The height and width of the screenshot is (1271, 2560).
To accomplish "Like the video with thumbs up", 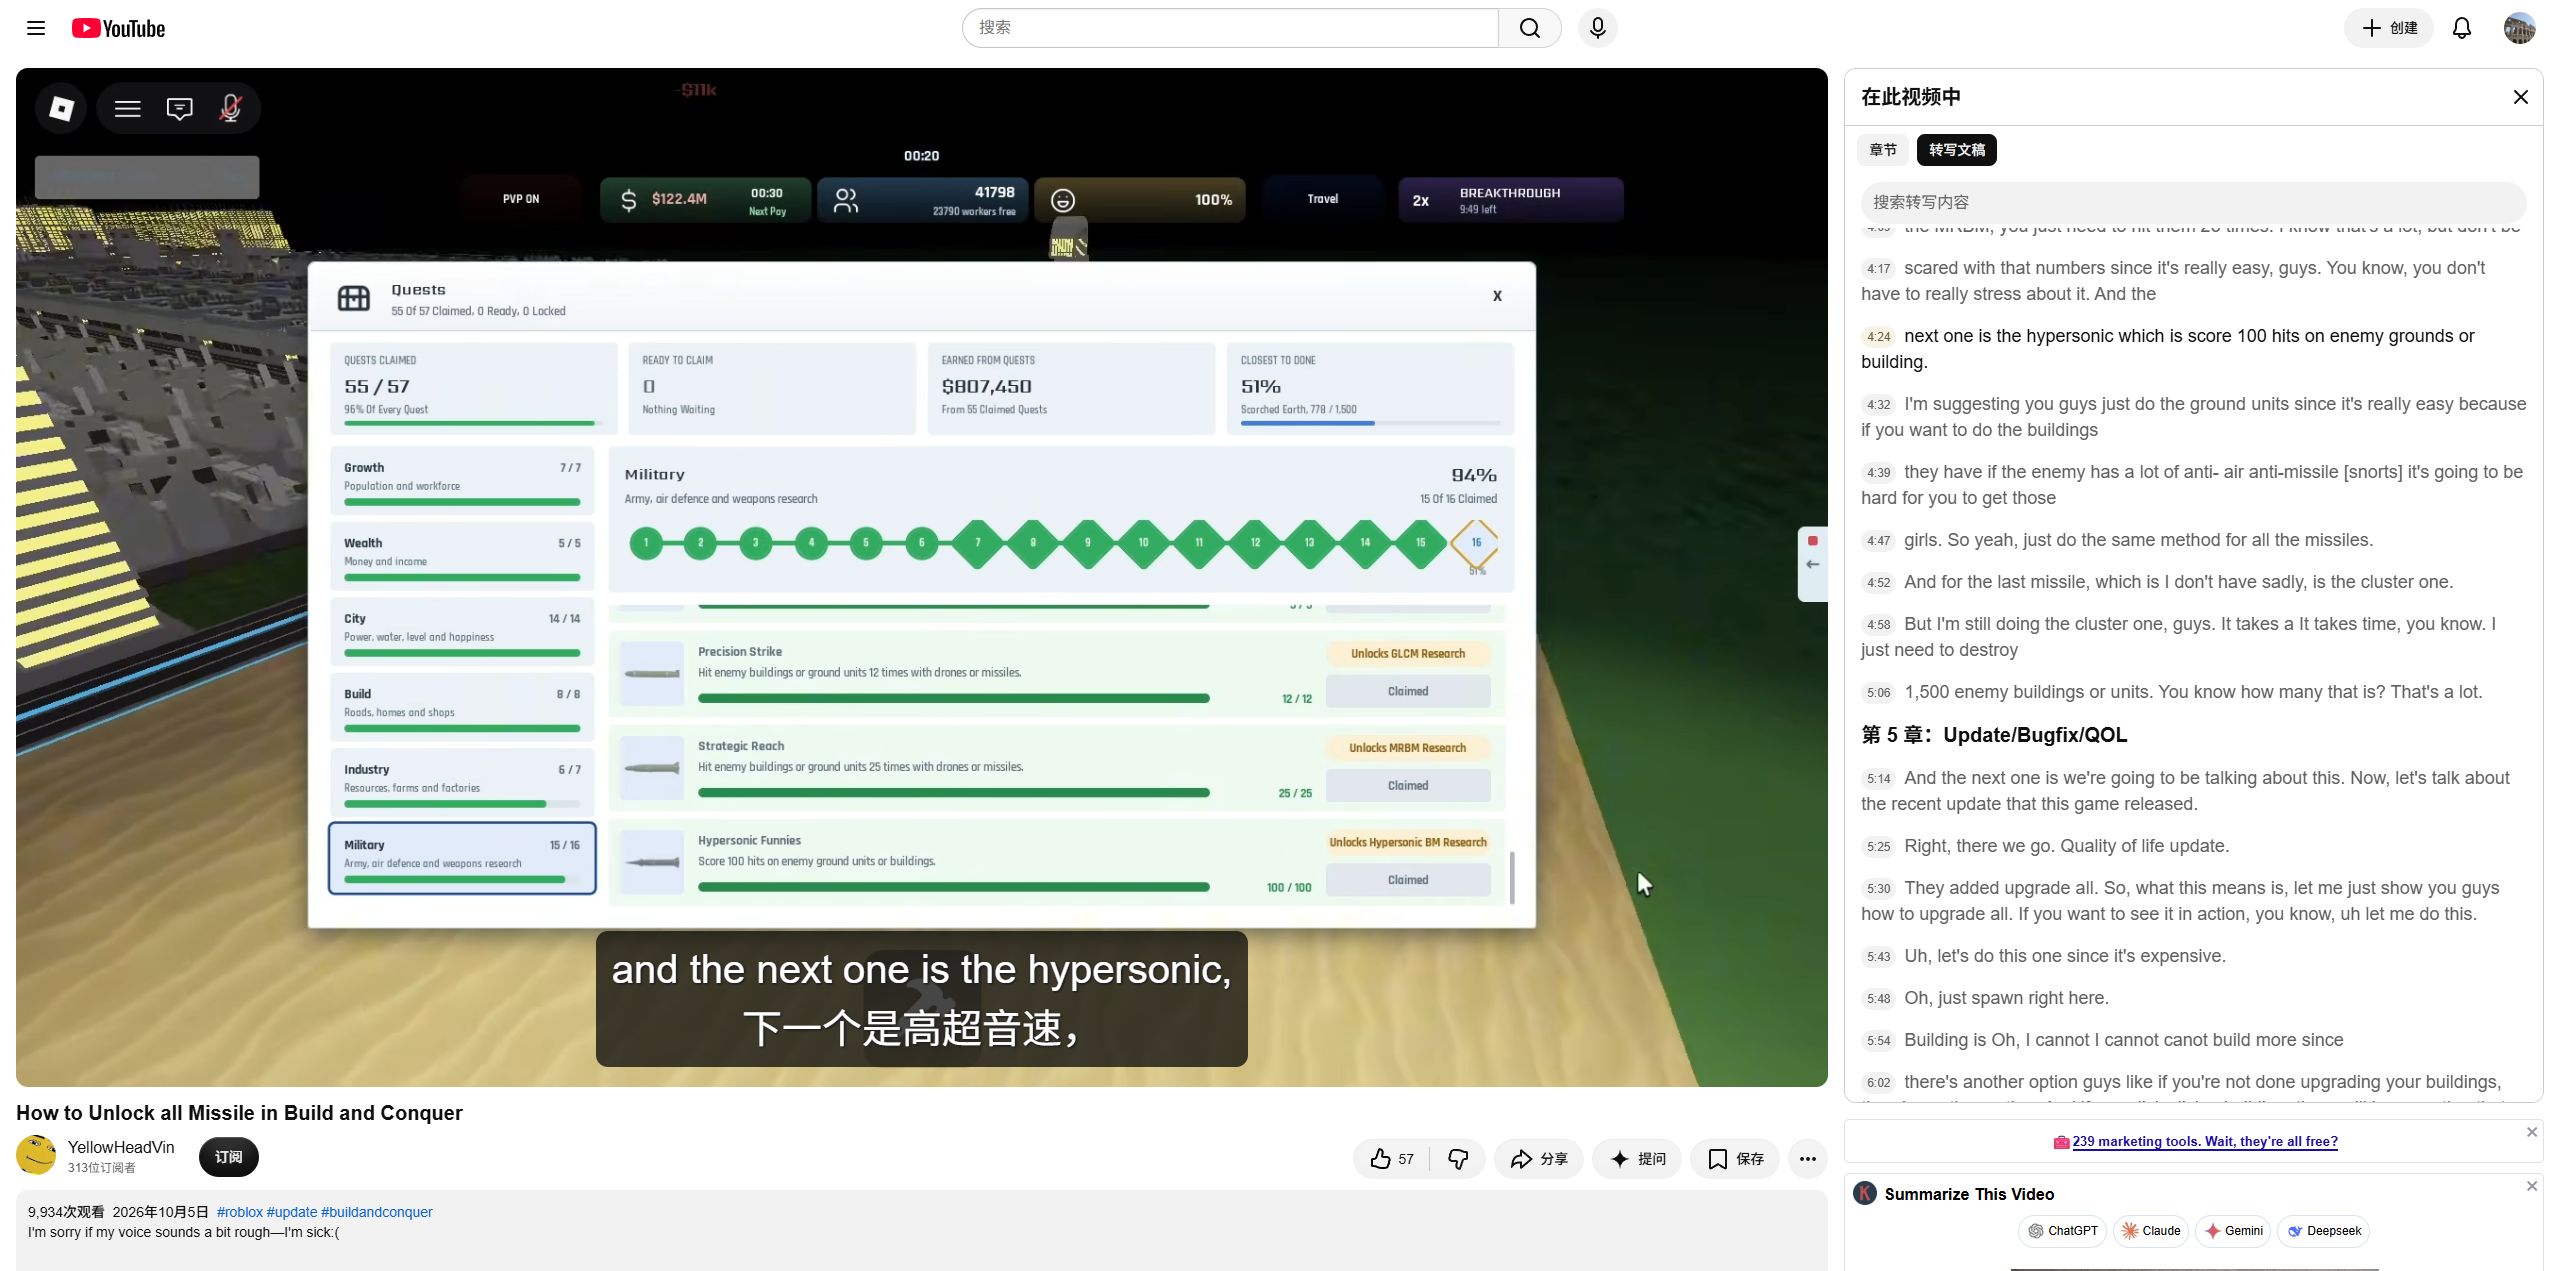I will click(x=1391, y=1159).
